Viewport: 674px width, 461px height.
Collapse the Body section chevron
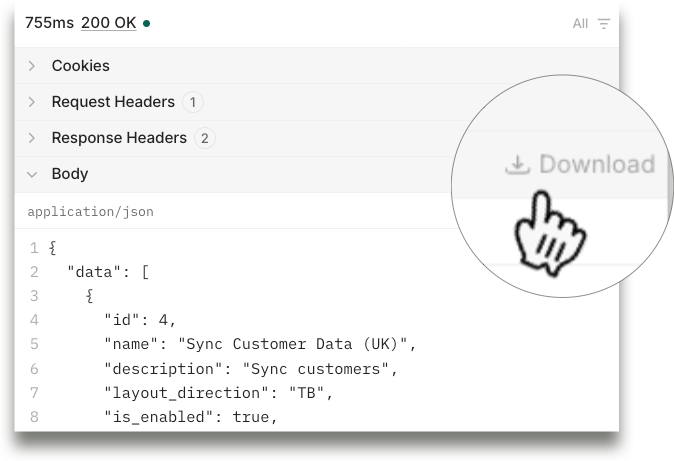click(32, 174)
